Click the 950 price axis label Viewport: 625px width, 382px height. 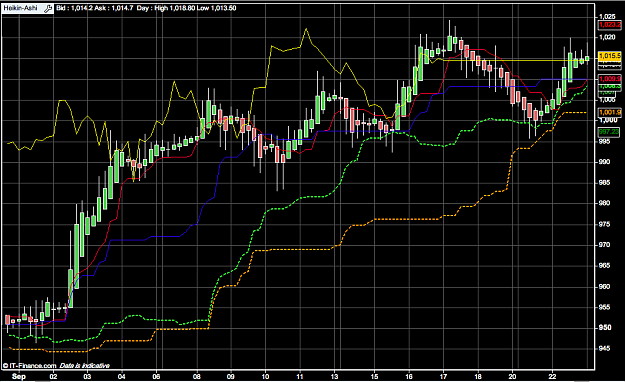point(604,328)
